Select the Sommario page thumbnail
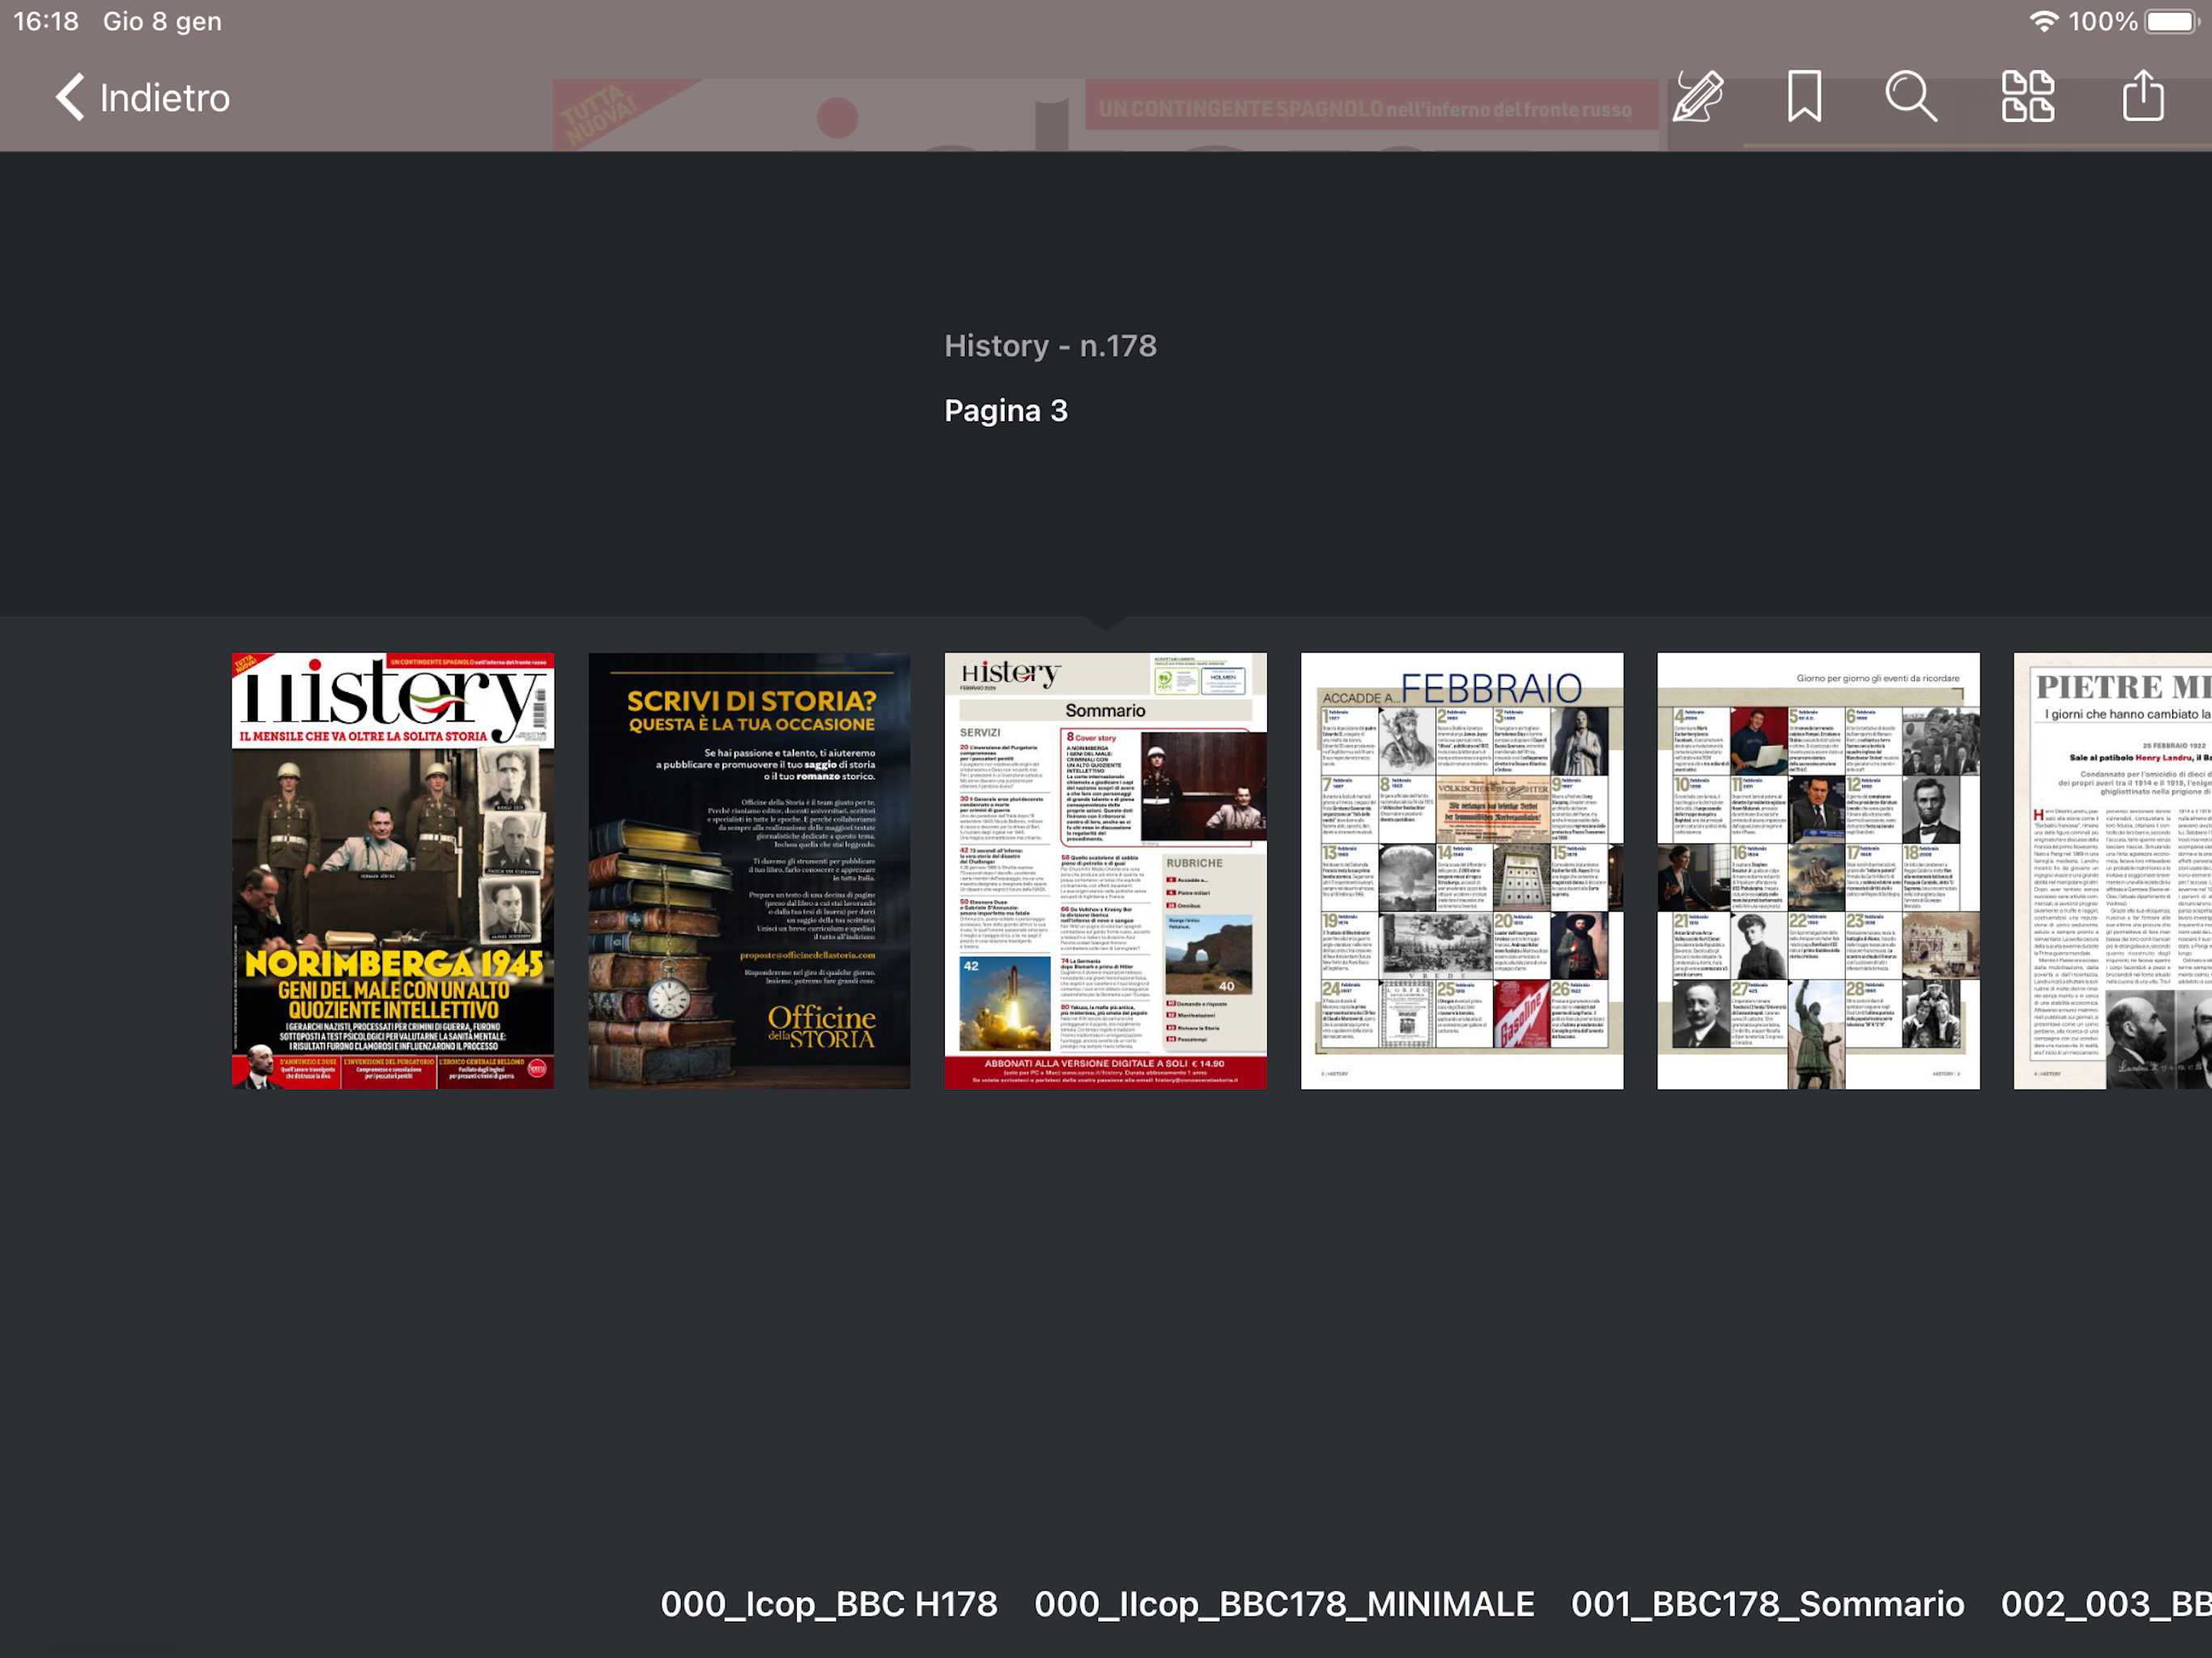Screen dimensions: 2212x1658 click(1106, 871)
